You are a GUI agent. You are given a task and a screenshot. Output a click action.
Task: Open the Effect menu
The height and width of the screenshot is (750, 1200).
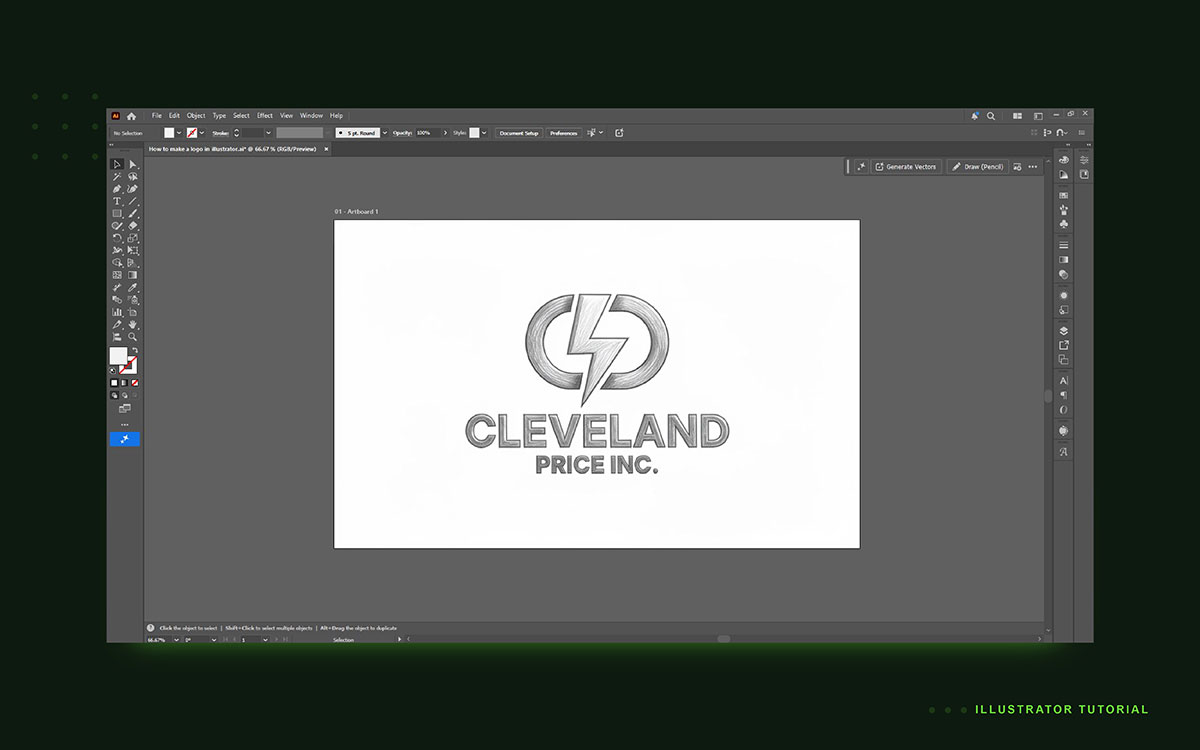click(265, 116)
